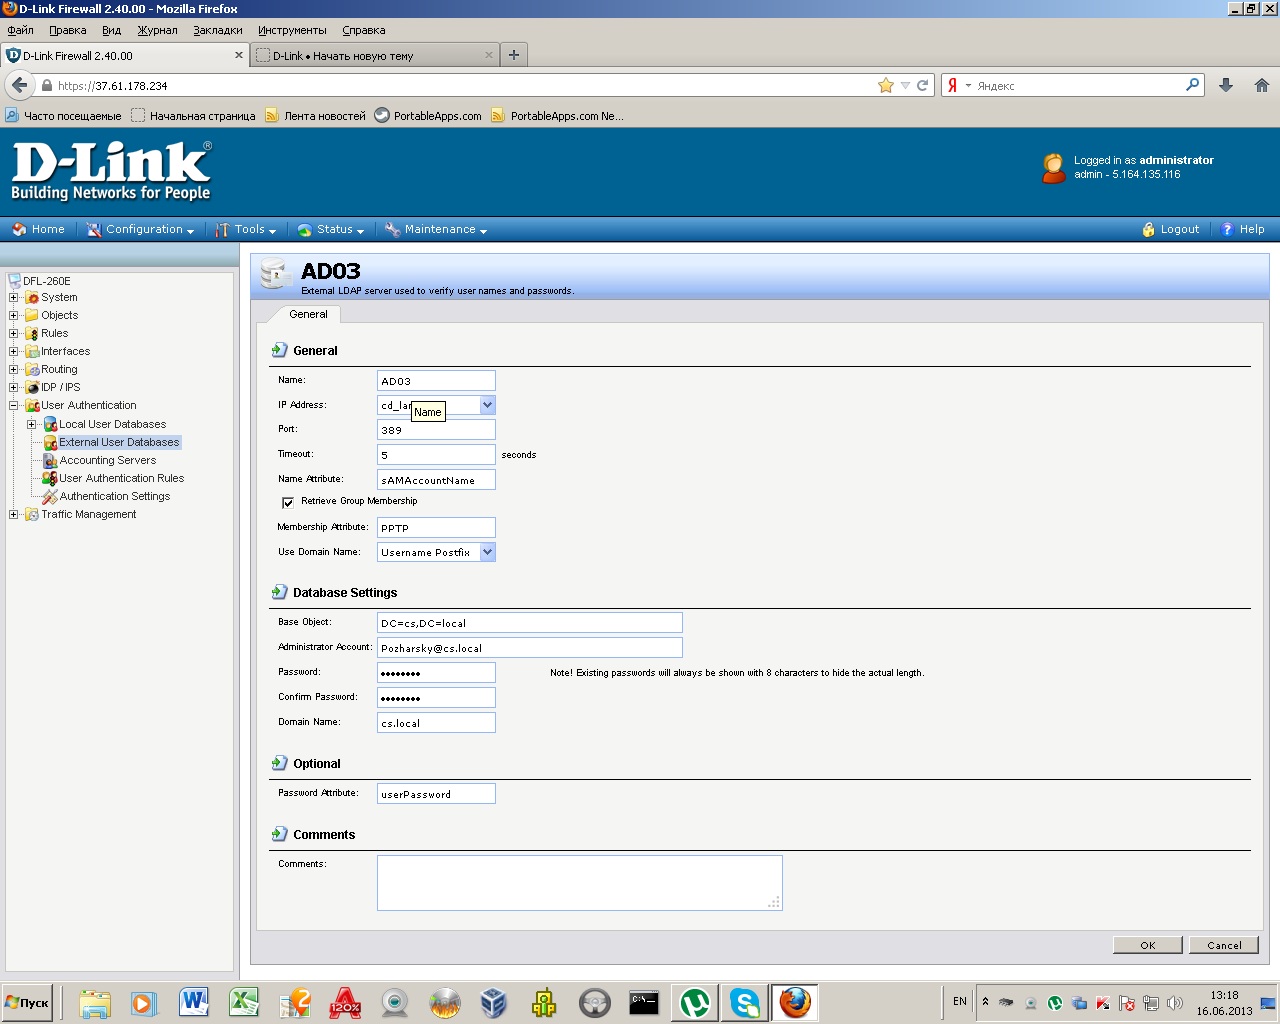
Task: Expand the Traffic Management tree node
Action: (x=14, y=514)
